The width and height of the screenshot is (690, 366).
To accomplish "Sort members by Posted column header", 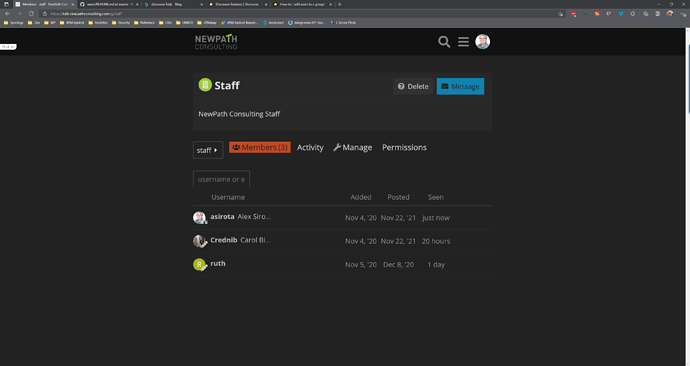I will coord(398,197).
